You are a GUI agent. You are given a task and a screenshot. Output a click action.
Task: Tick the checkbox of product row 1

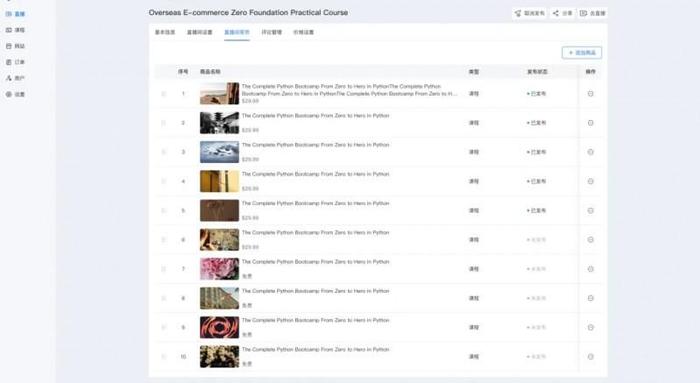[163, 94]
